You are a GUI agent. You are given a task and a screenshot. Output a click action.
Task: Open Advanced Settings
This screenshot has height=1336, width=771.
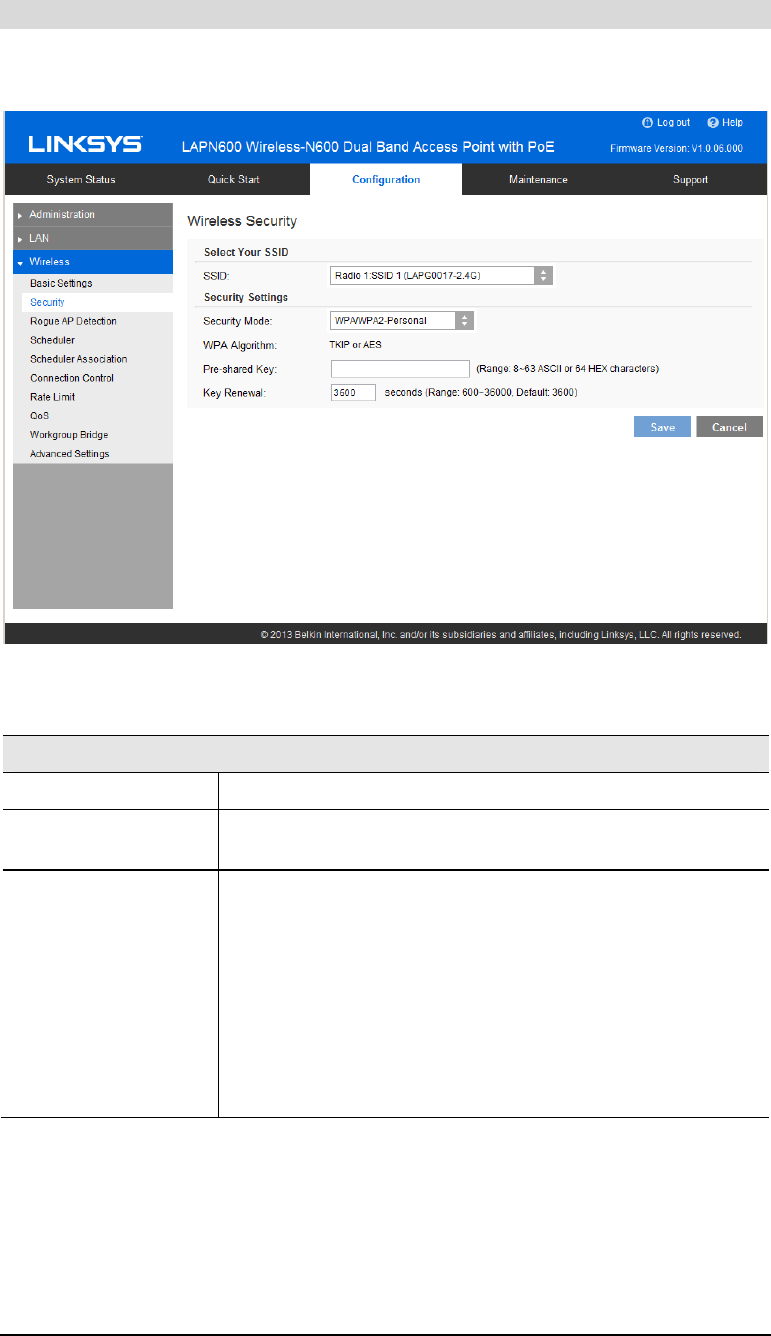tap(70, 454)
